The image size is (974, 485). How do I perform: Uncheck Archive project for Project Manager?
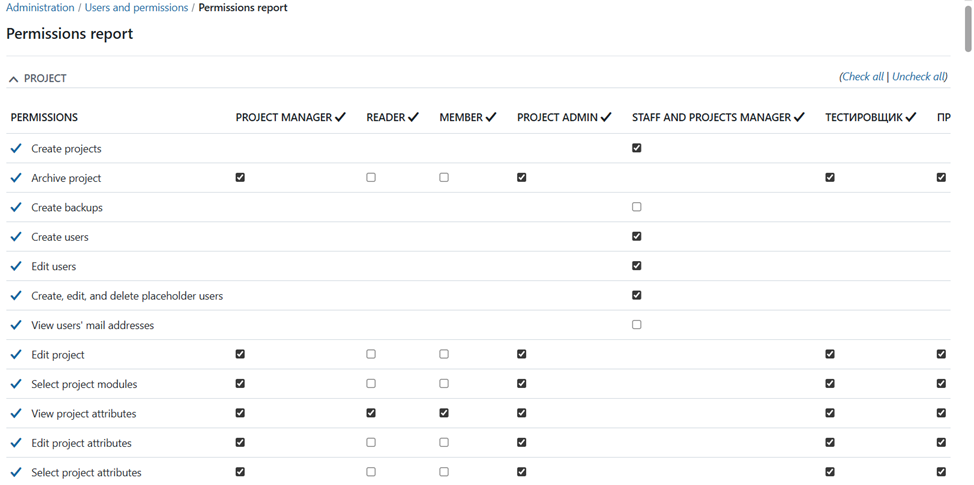tap(240, 178)
